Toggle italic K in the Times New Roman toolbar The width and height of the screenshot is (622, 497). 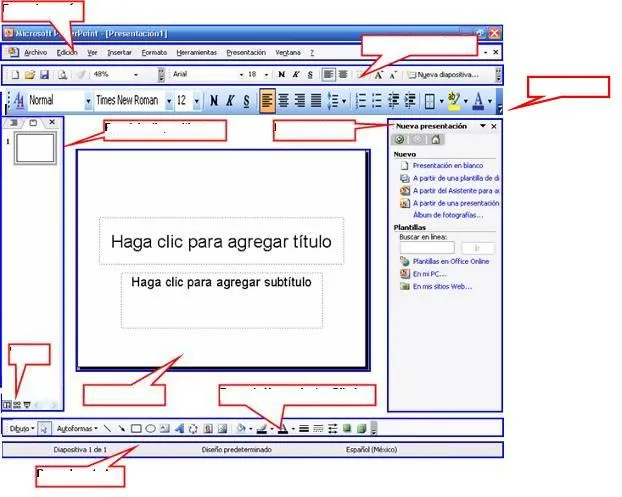230,101
